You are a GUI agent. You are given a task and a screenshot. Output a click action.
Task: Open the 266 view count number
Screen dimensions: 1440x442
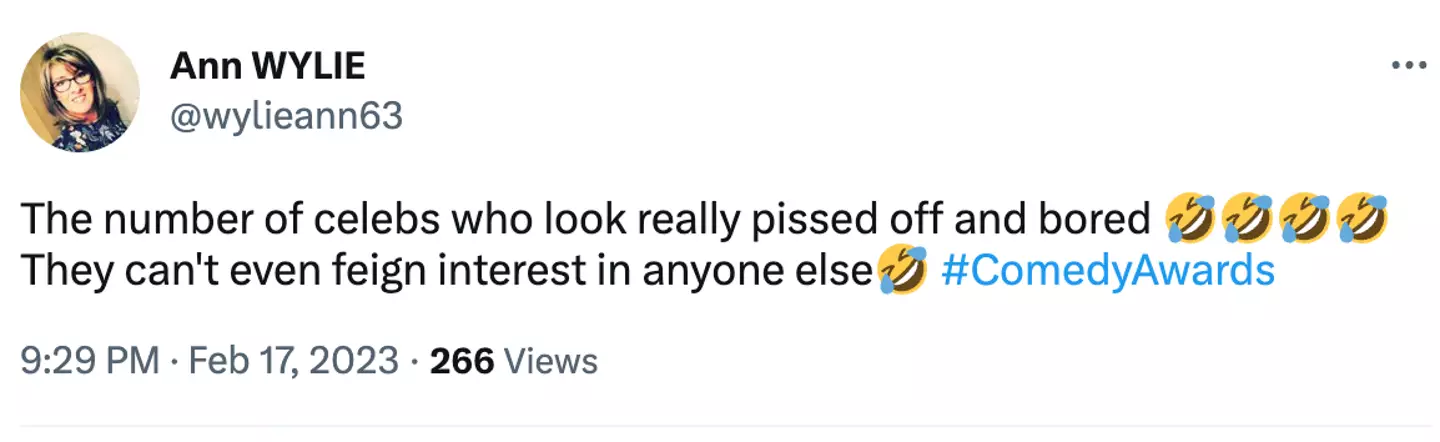pos(461,360)
